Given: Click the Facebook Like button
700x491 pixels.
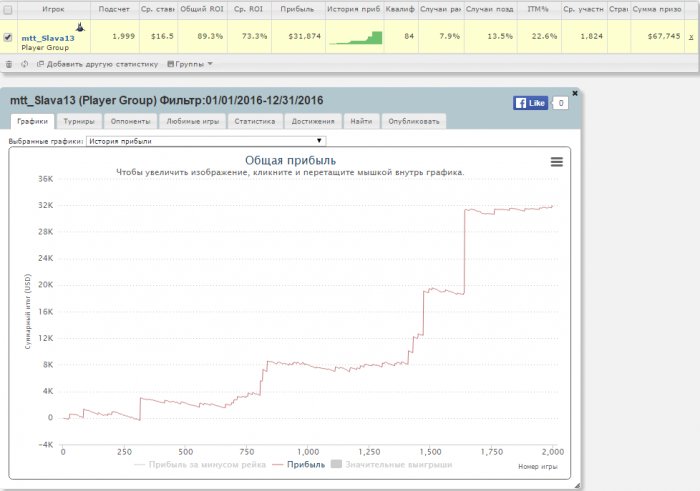Looking at the screenshot, I should coord(529,103).
